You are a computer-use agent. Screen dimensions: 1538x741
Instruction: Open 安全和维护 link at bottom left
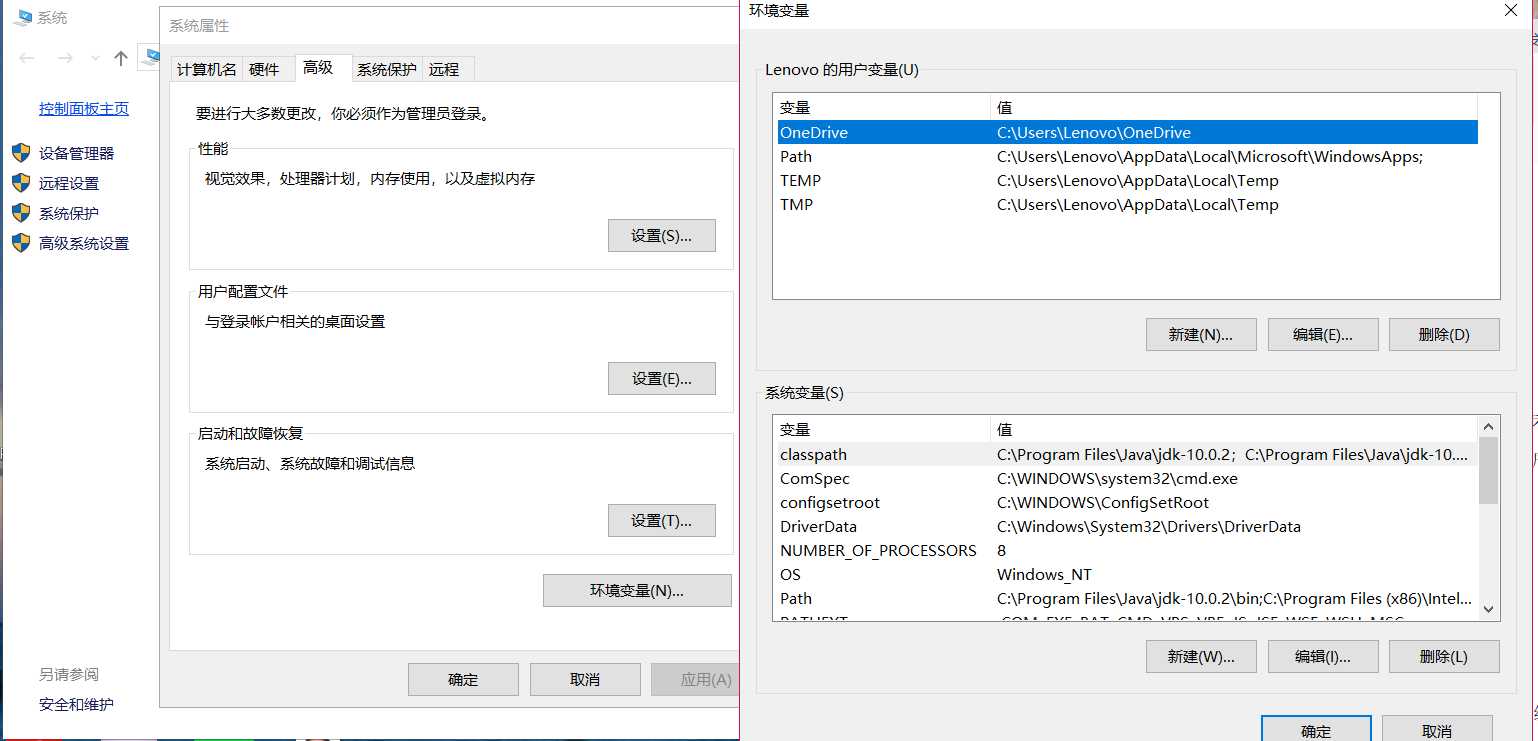coord(76,705)
